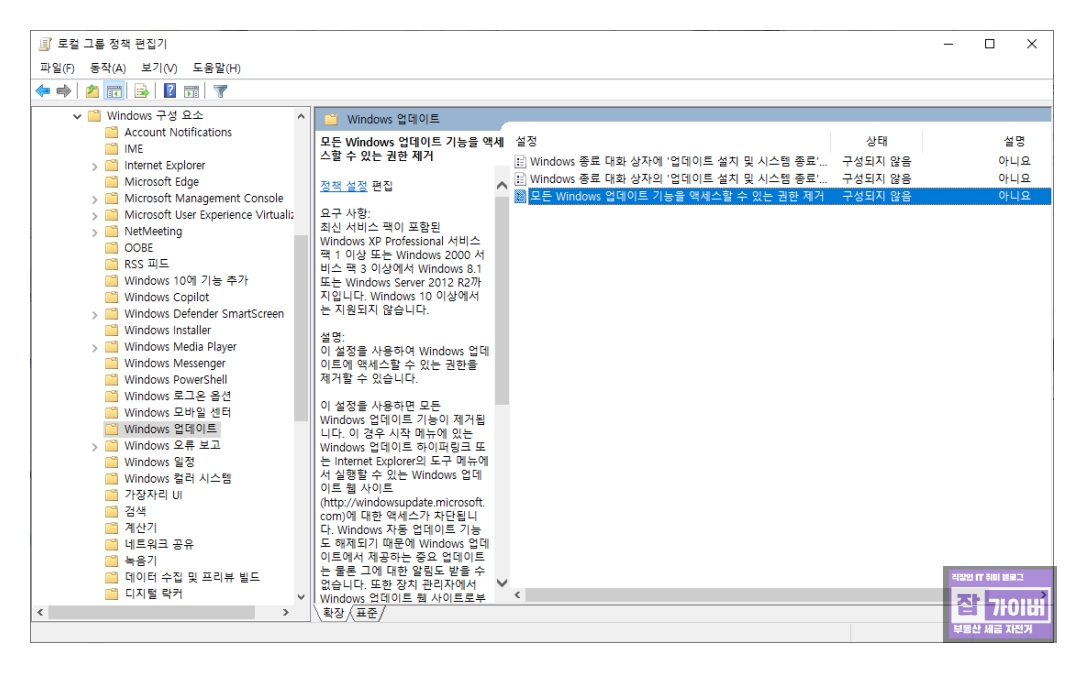
Task: Click the settings list horizontal scrollbar thumb
Action: point(734,596)
